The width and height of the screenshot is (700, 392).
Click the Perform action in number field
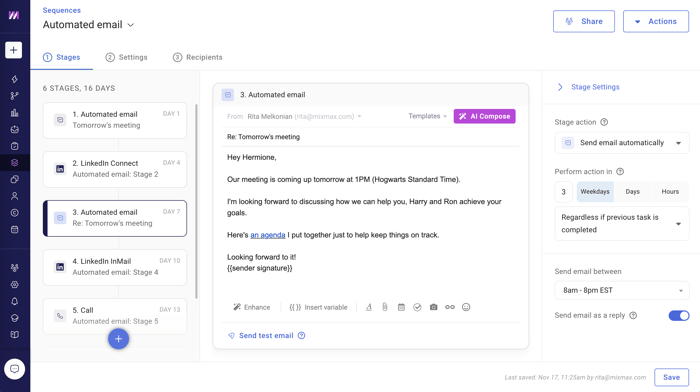(x=564, y=192)
